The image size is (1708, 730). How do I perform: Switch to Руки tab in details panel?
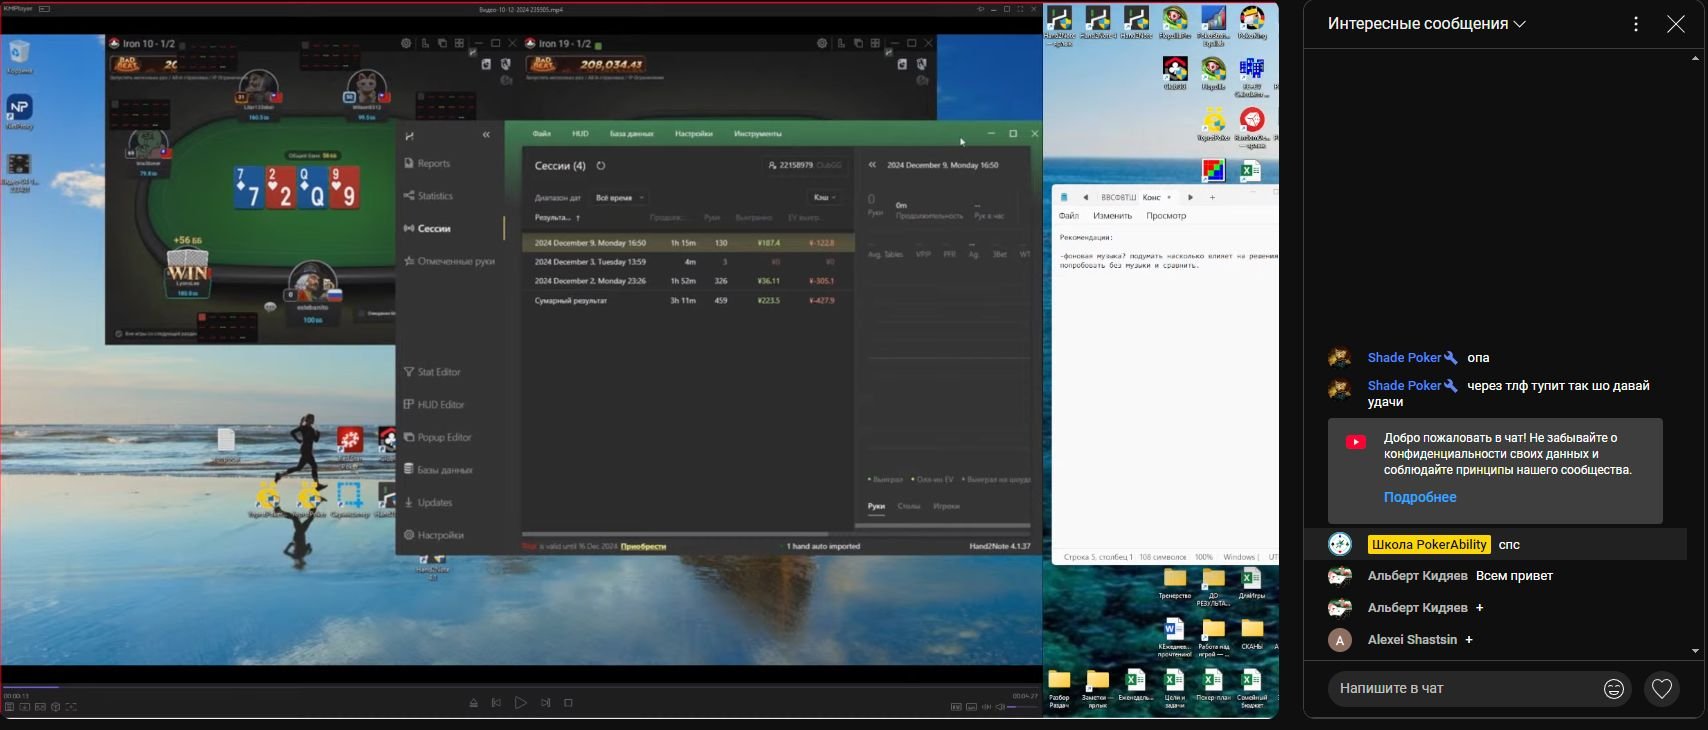[x=876, y=506]
